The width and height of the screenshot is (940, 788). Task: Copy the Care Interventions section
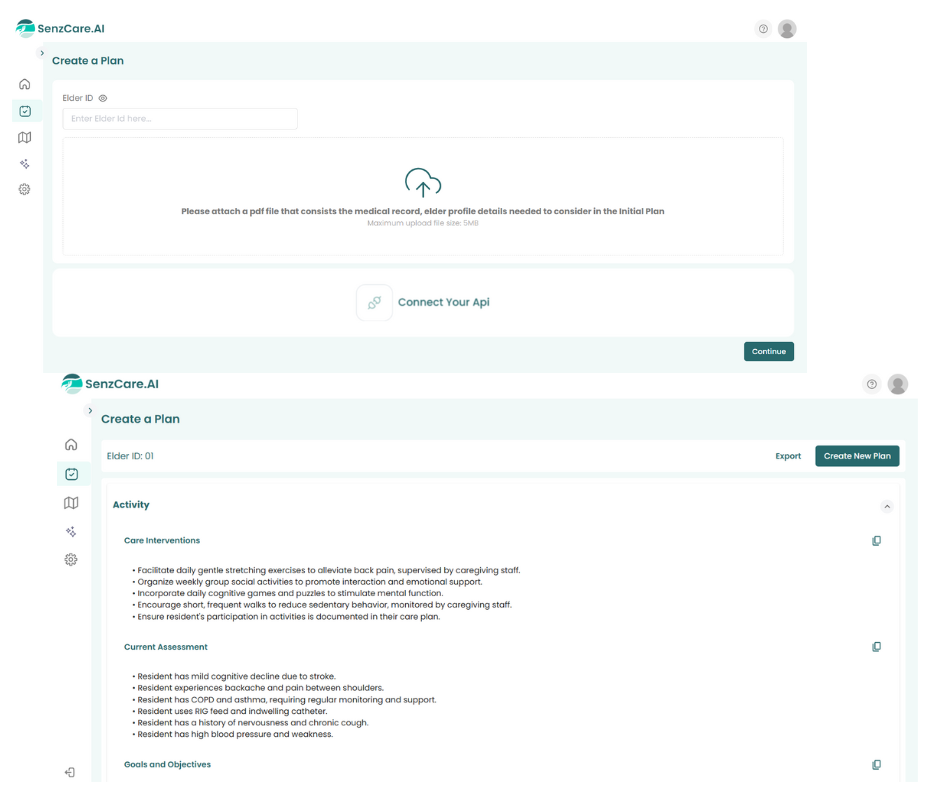tap(876, 541)
